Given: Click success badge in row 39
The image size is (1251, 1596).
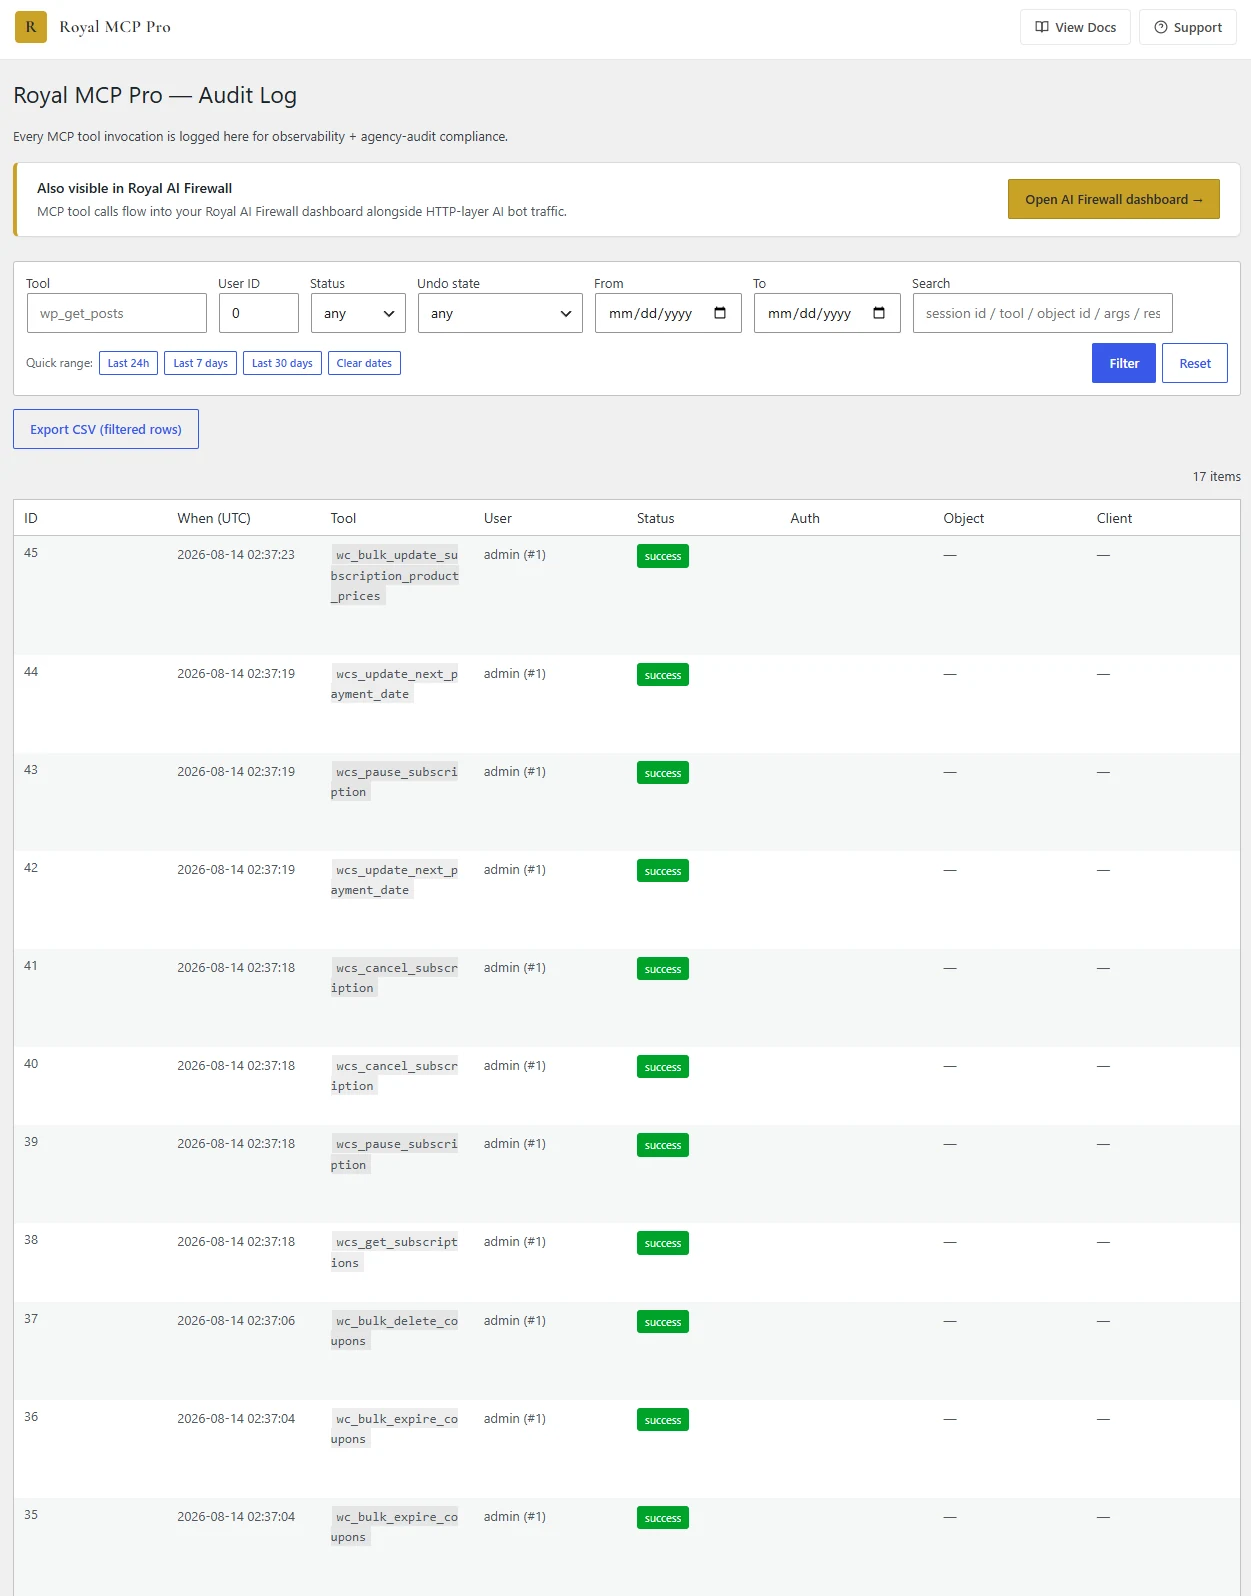Looking at the screenshot, I should tap(663, 1145).
